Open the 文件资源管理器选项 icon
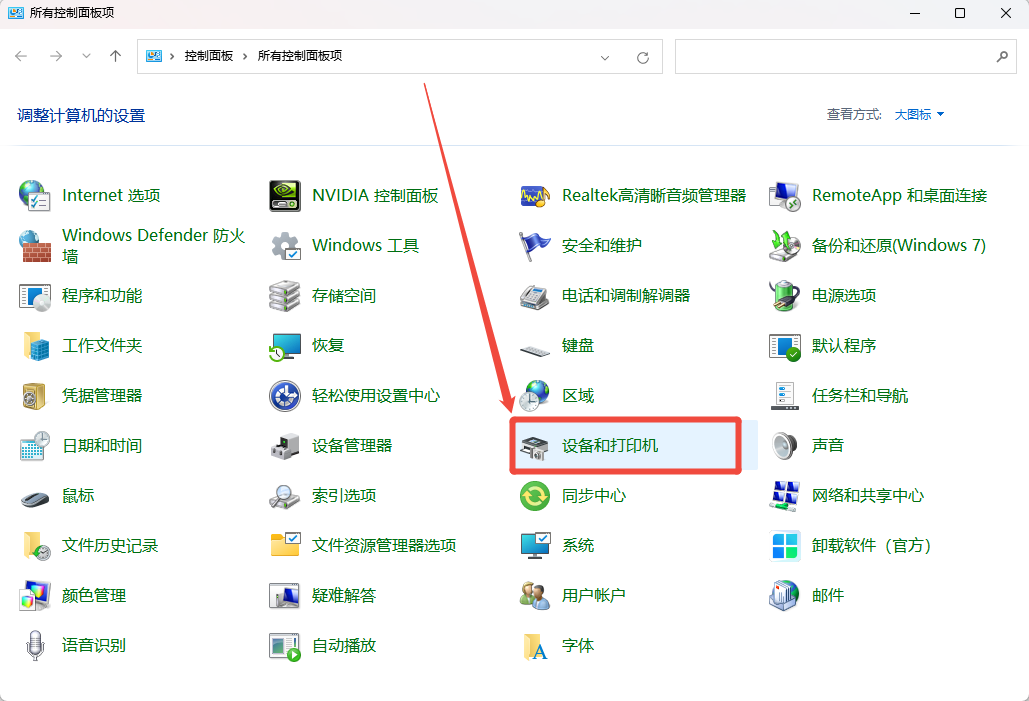This screenshot has height=701, width=1029. [x=285, y=545]
